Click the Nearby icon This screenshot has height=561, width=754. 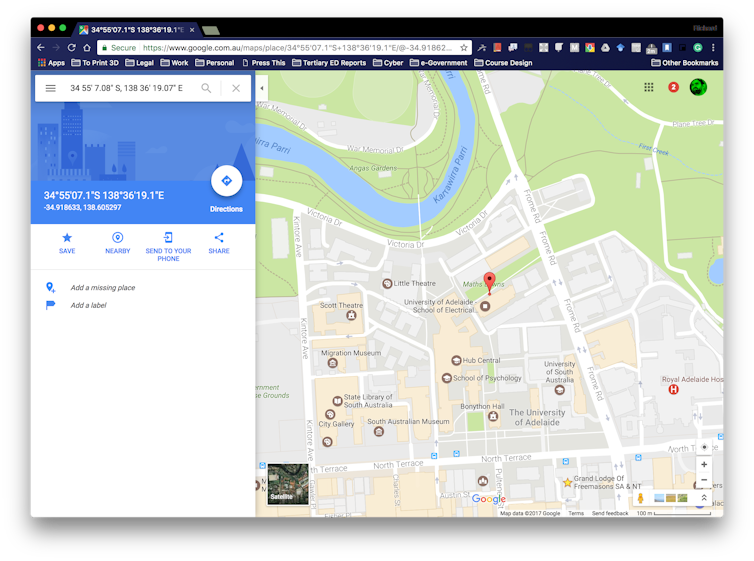[118, 238]
